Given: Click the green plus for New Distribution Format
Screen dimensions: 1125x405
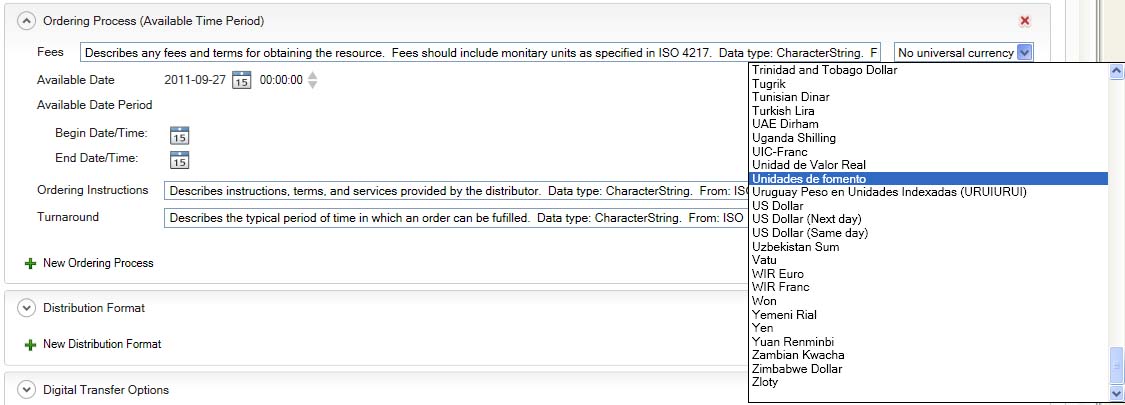Looking at the screenshot, I should coord(30,344).
